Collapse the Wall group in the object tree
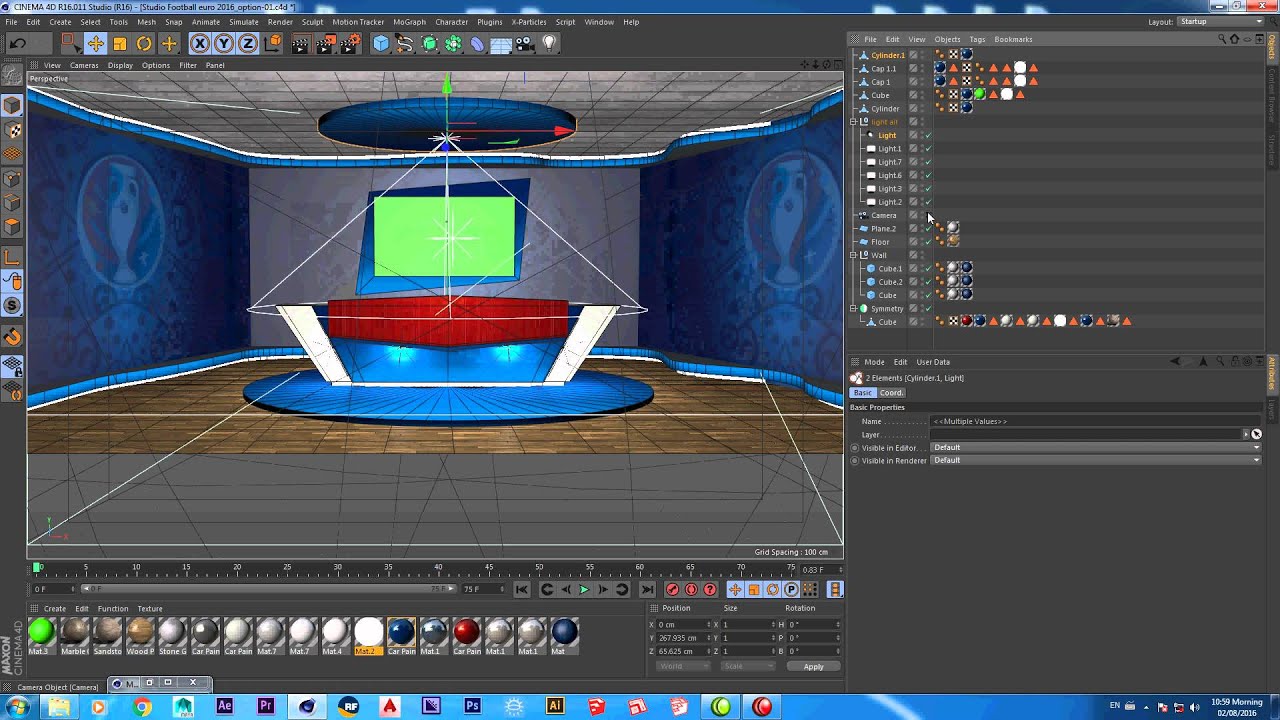 [x=853, y=255]
